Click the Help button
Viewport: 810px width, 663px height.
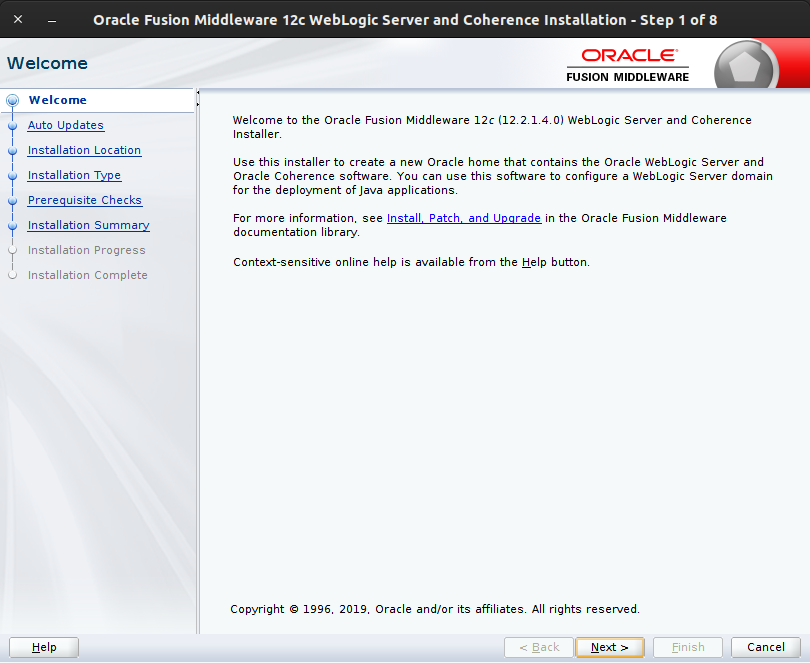point(44,647)
